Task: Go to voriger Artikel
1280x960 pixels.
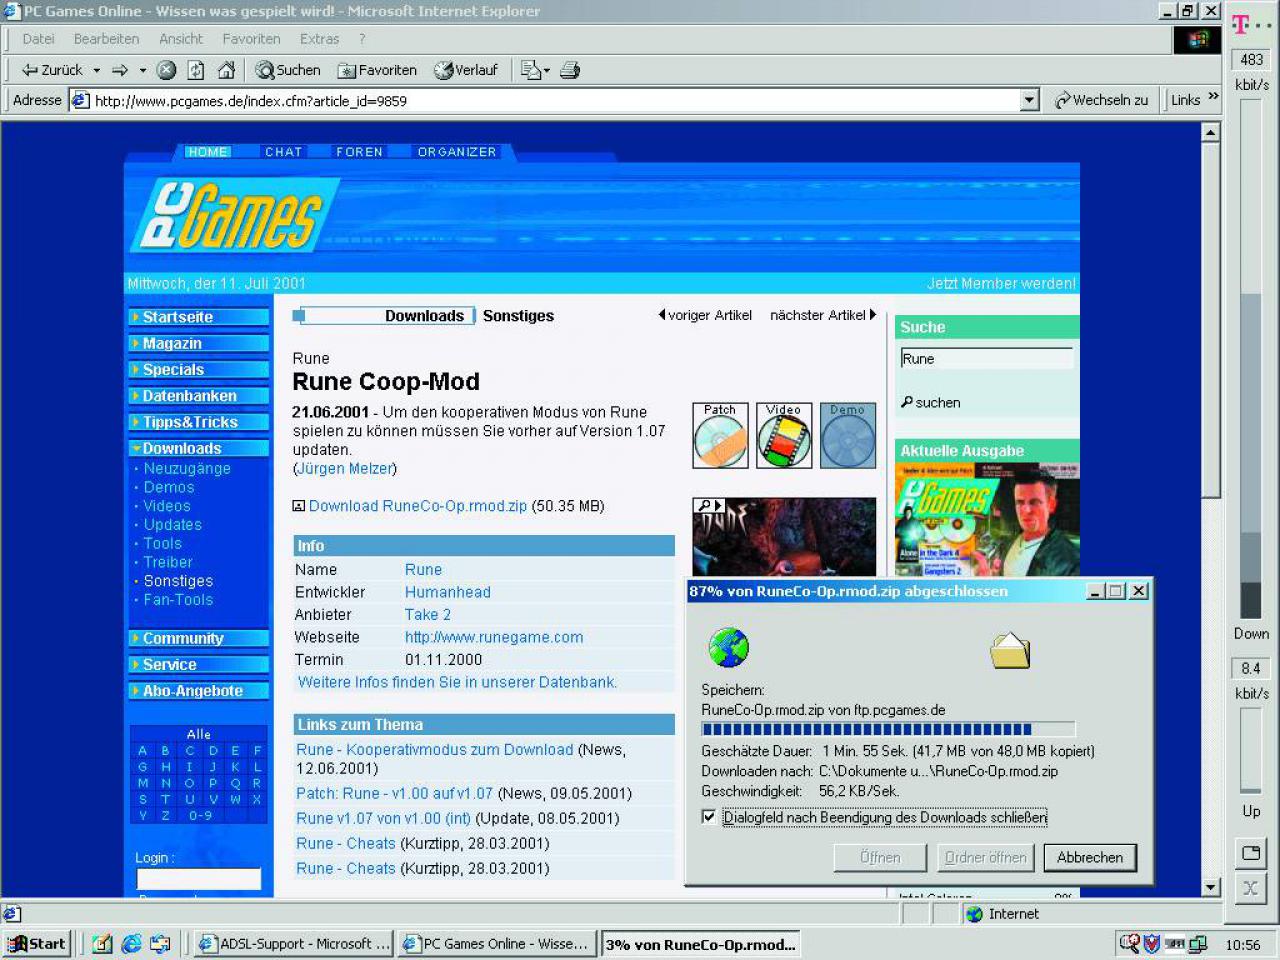Action: (705, 315)
